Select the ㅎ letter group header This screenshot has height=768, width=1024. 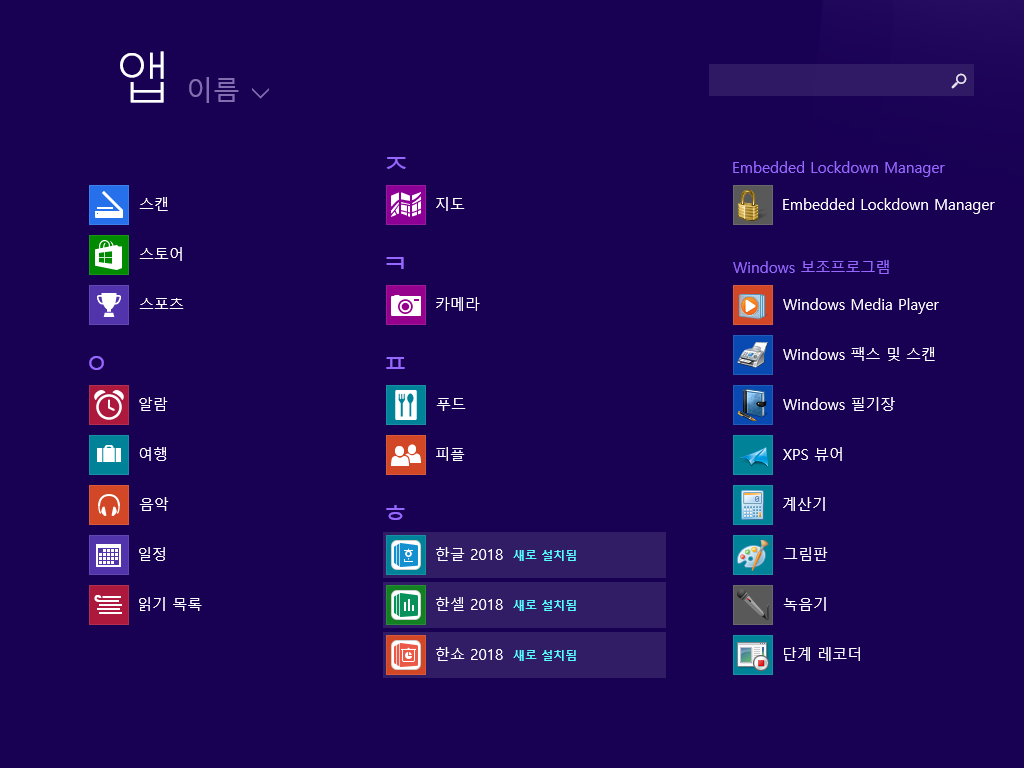click(395, 513)
